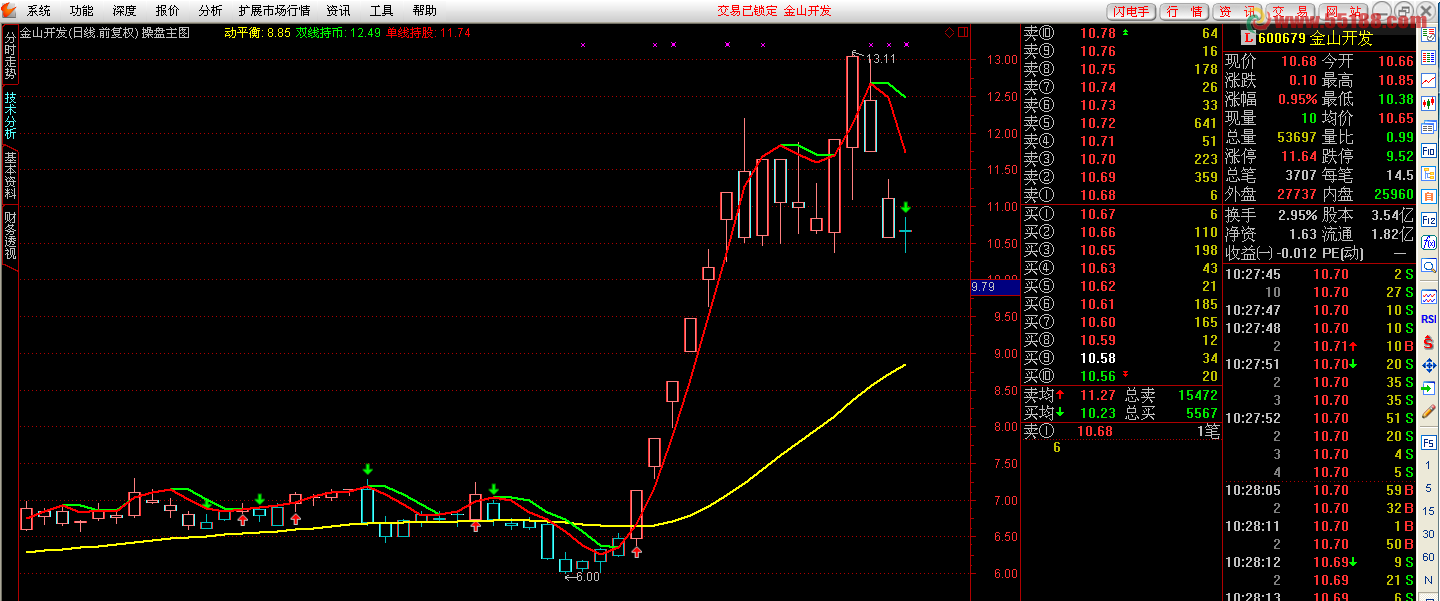This screenshot has width=1440, height=601.
Task: Open the 报价 menu
Action: (168, 11)
